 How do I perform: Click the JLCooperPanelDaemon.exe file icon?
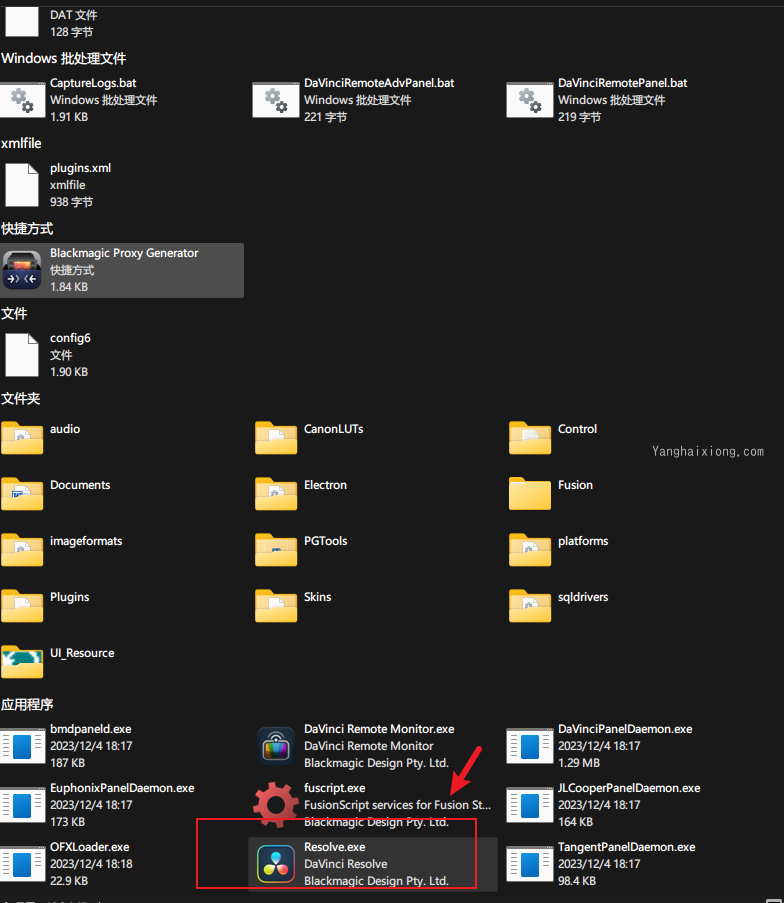coord(529,805)
